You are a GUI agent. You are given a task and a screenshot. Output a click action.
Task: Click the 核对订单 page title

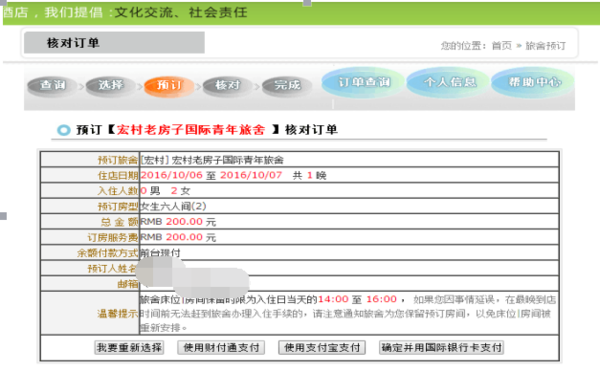(x=73, y=43)
